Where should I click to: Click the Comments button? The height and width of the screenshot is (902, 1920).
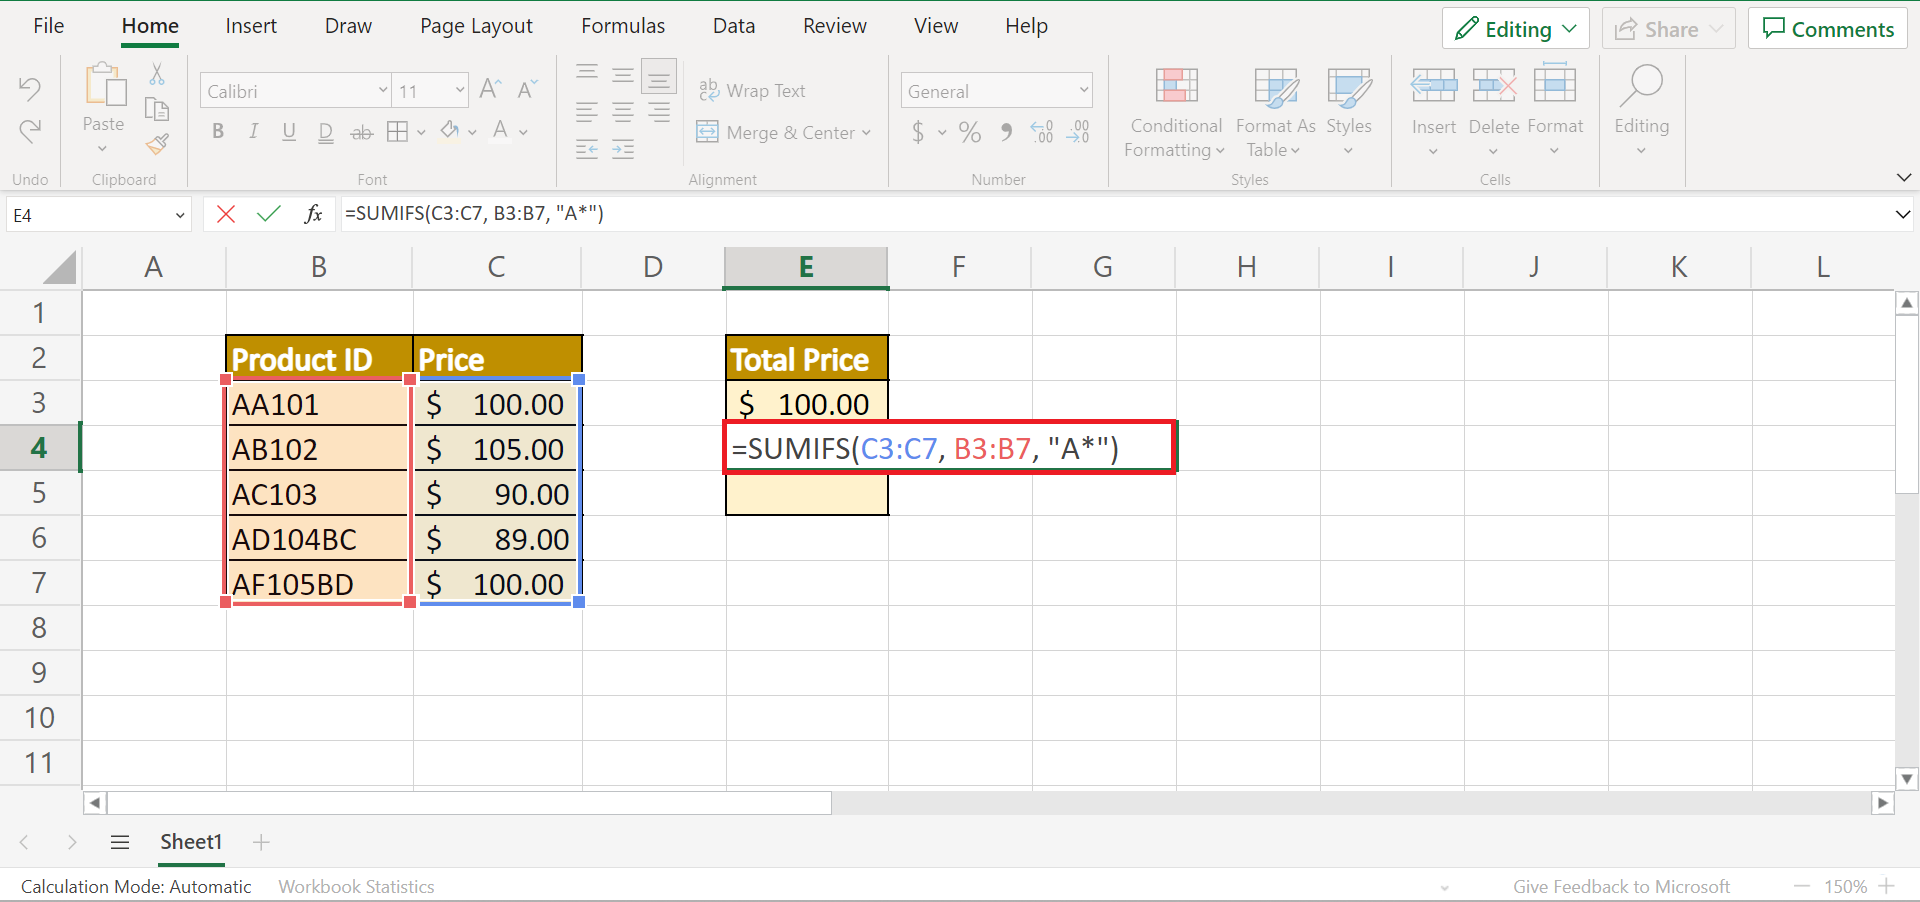coord(1828,29)
